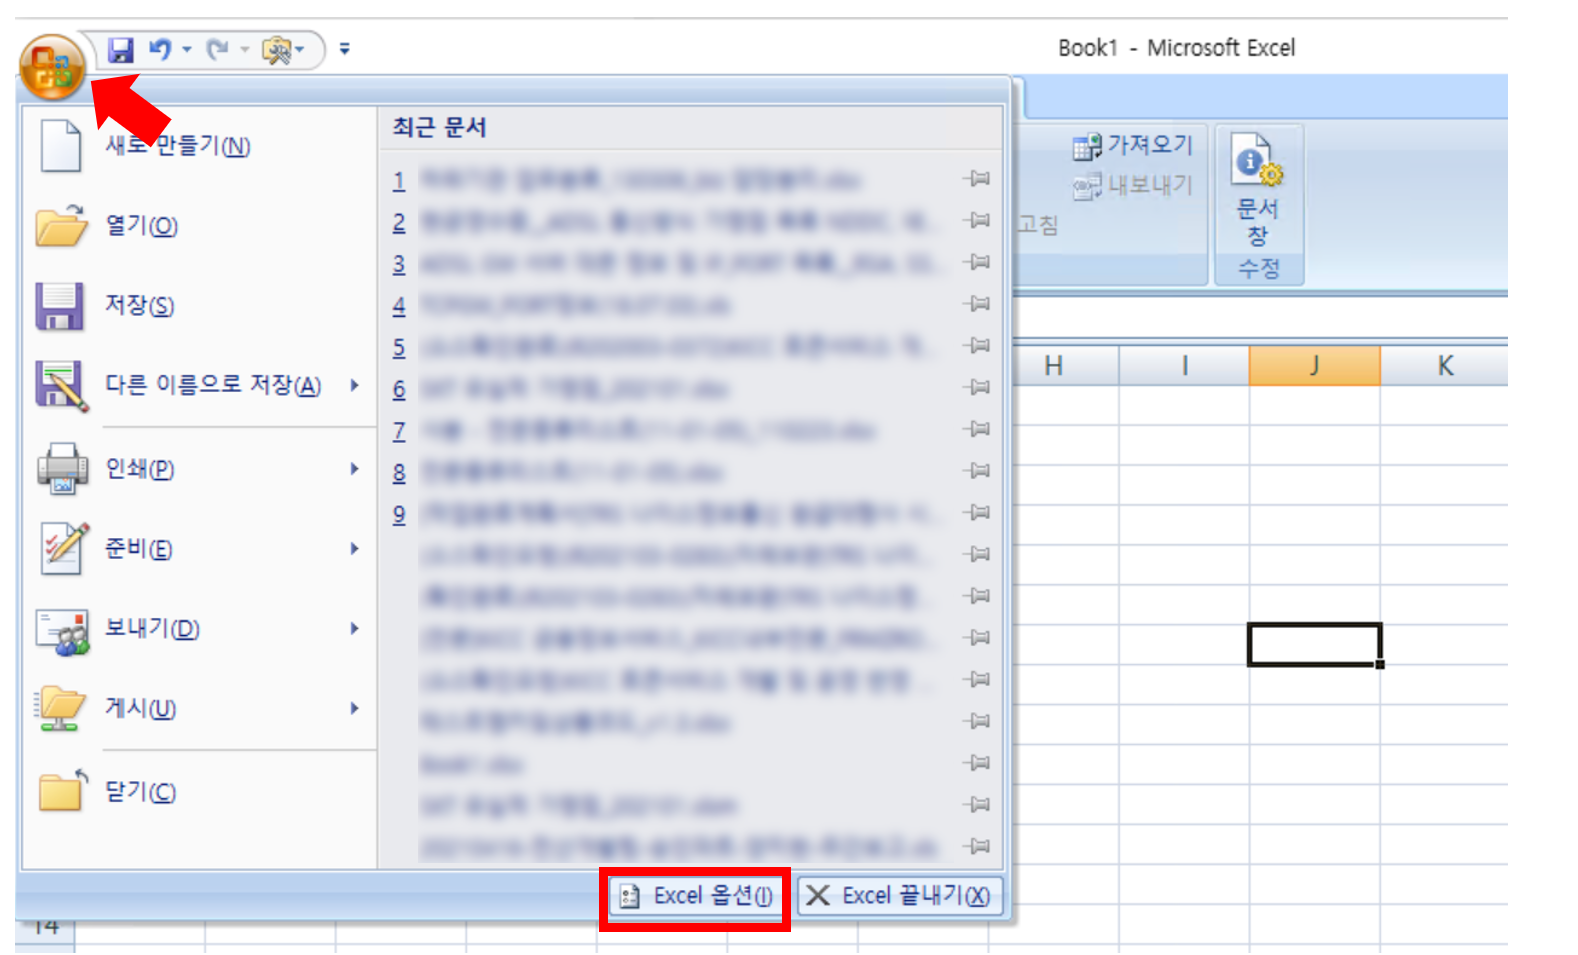Click the Excel 옵션(I) button

click(x=696, y=896)
